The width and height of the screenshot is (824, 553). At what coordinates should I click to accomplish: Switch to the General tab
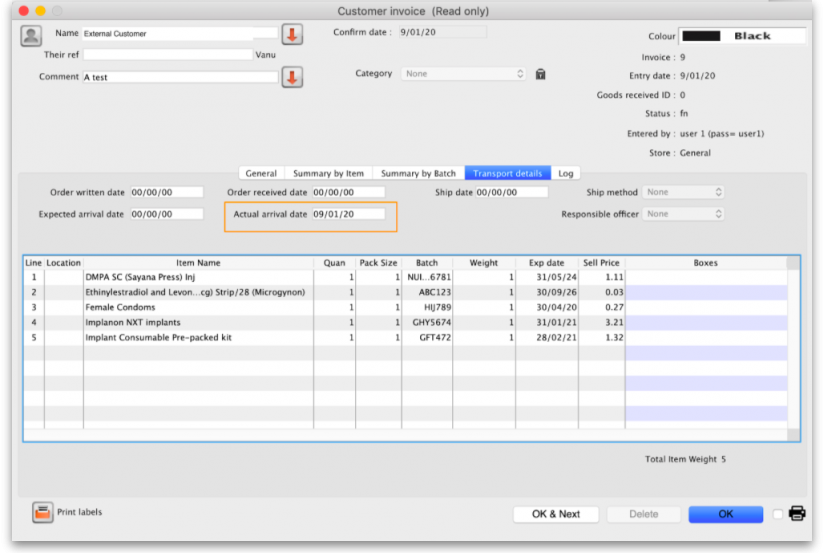tap(261, 174)
